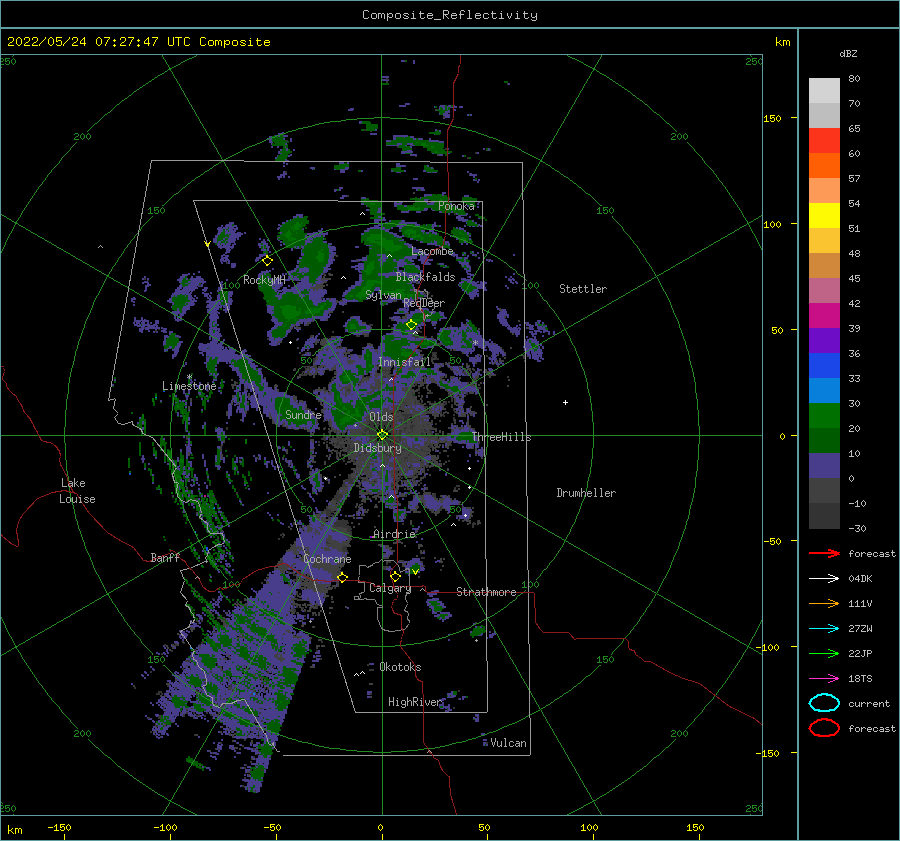Click the Composite_Reflectivity title text
Screen dimensions: 900x841
click(x=449, y=15)
